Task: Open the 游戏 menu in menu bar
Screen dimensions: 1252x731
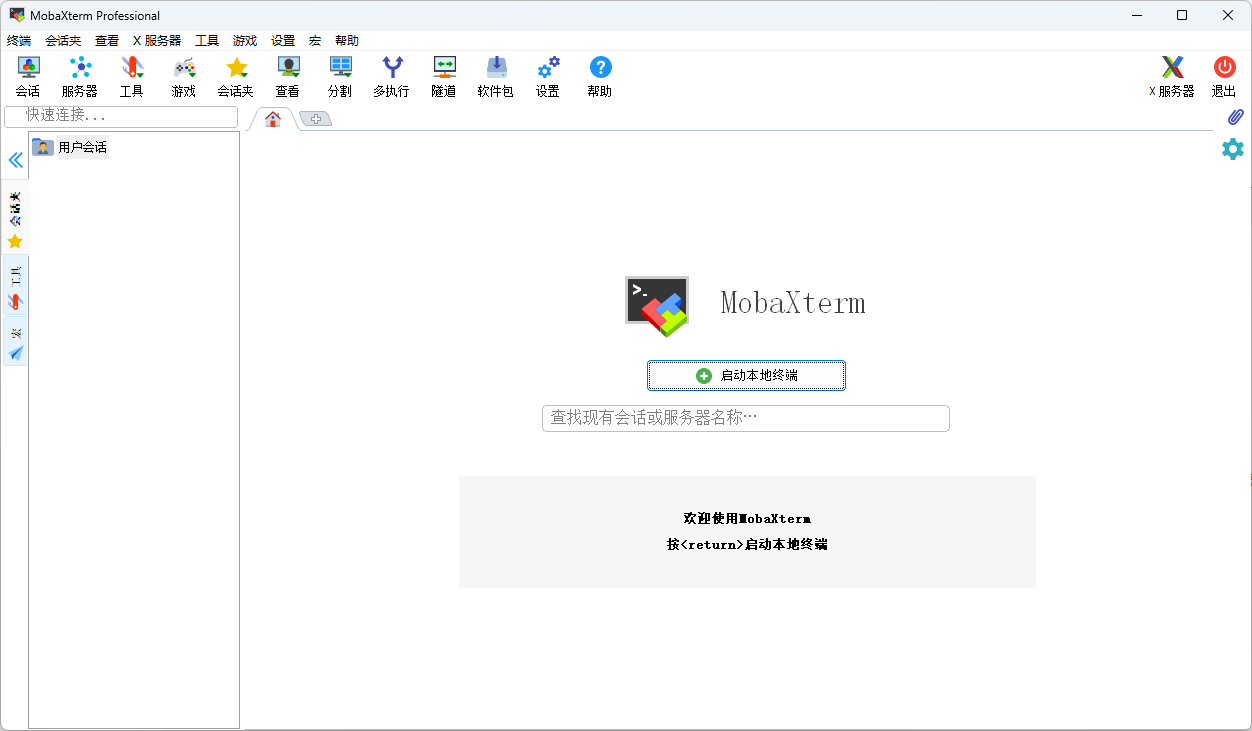Action: tap(245, 41)
